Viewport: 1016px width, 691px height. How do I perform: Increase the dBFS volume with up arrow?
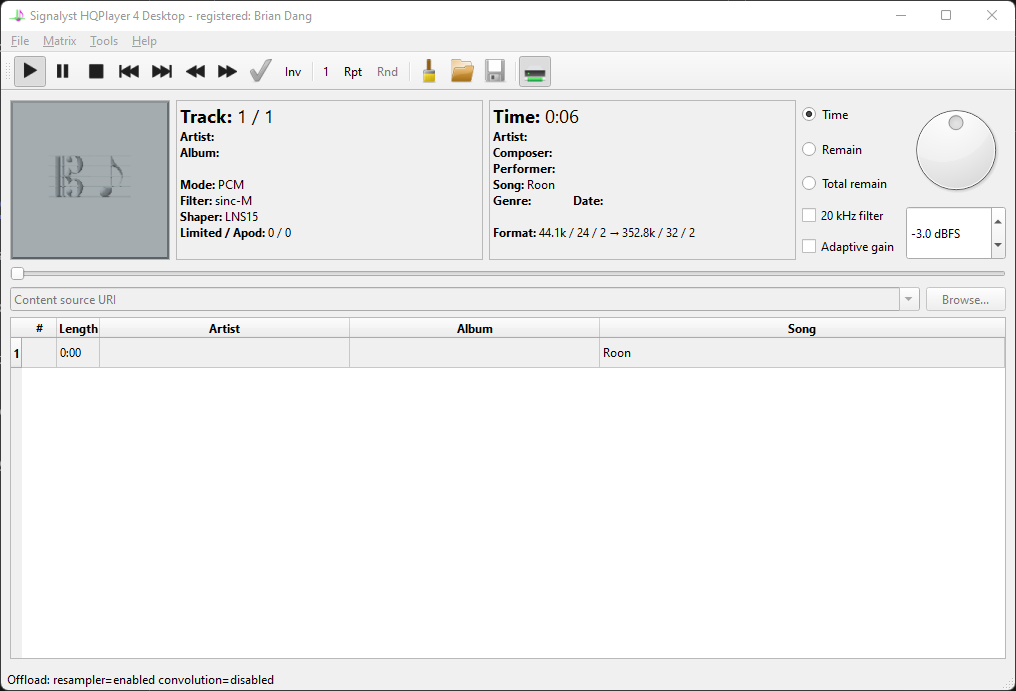point(997,222)
